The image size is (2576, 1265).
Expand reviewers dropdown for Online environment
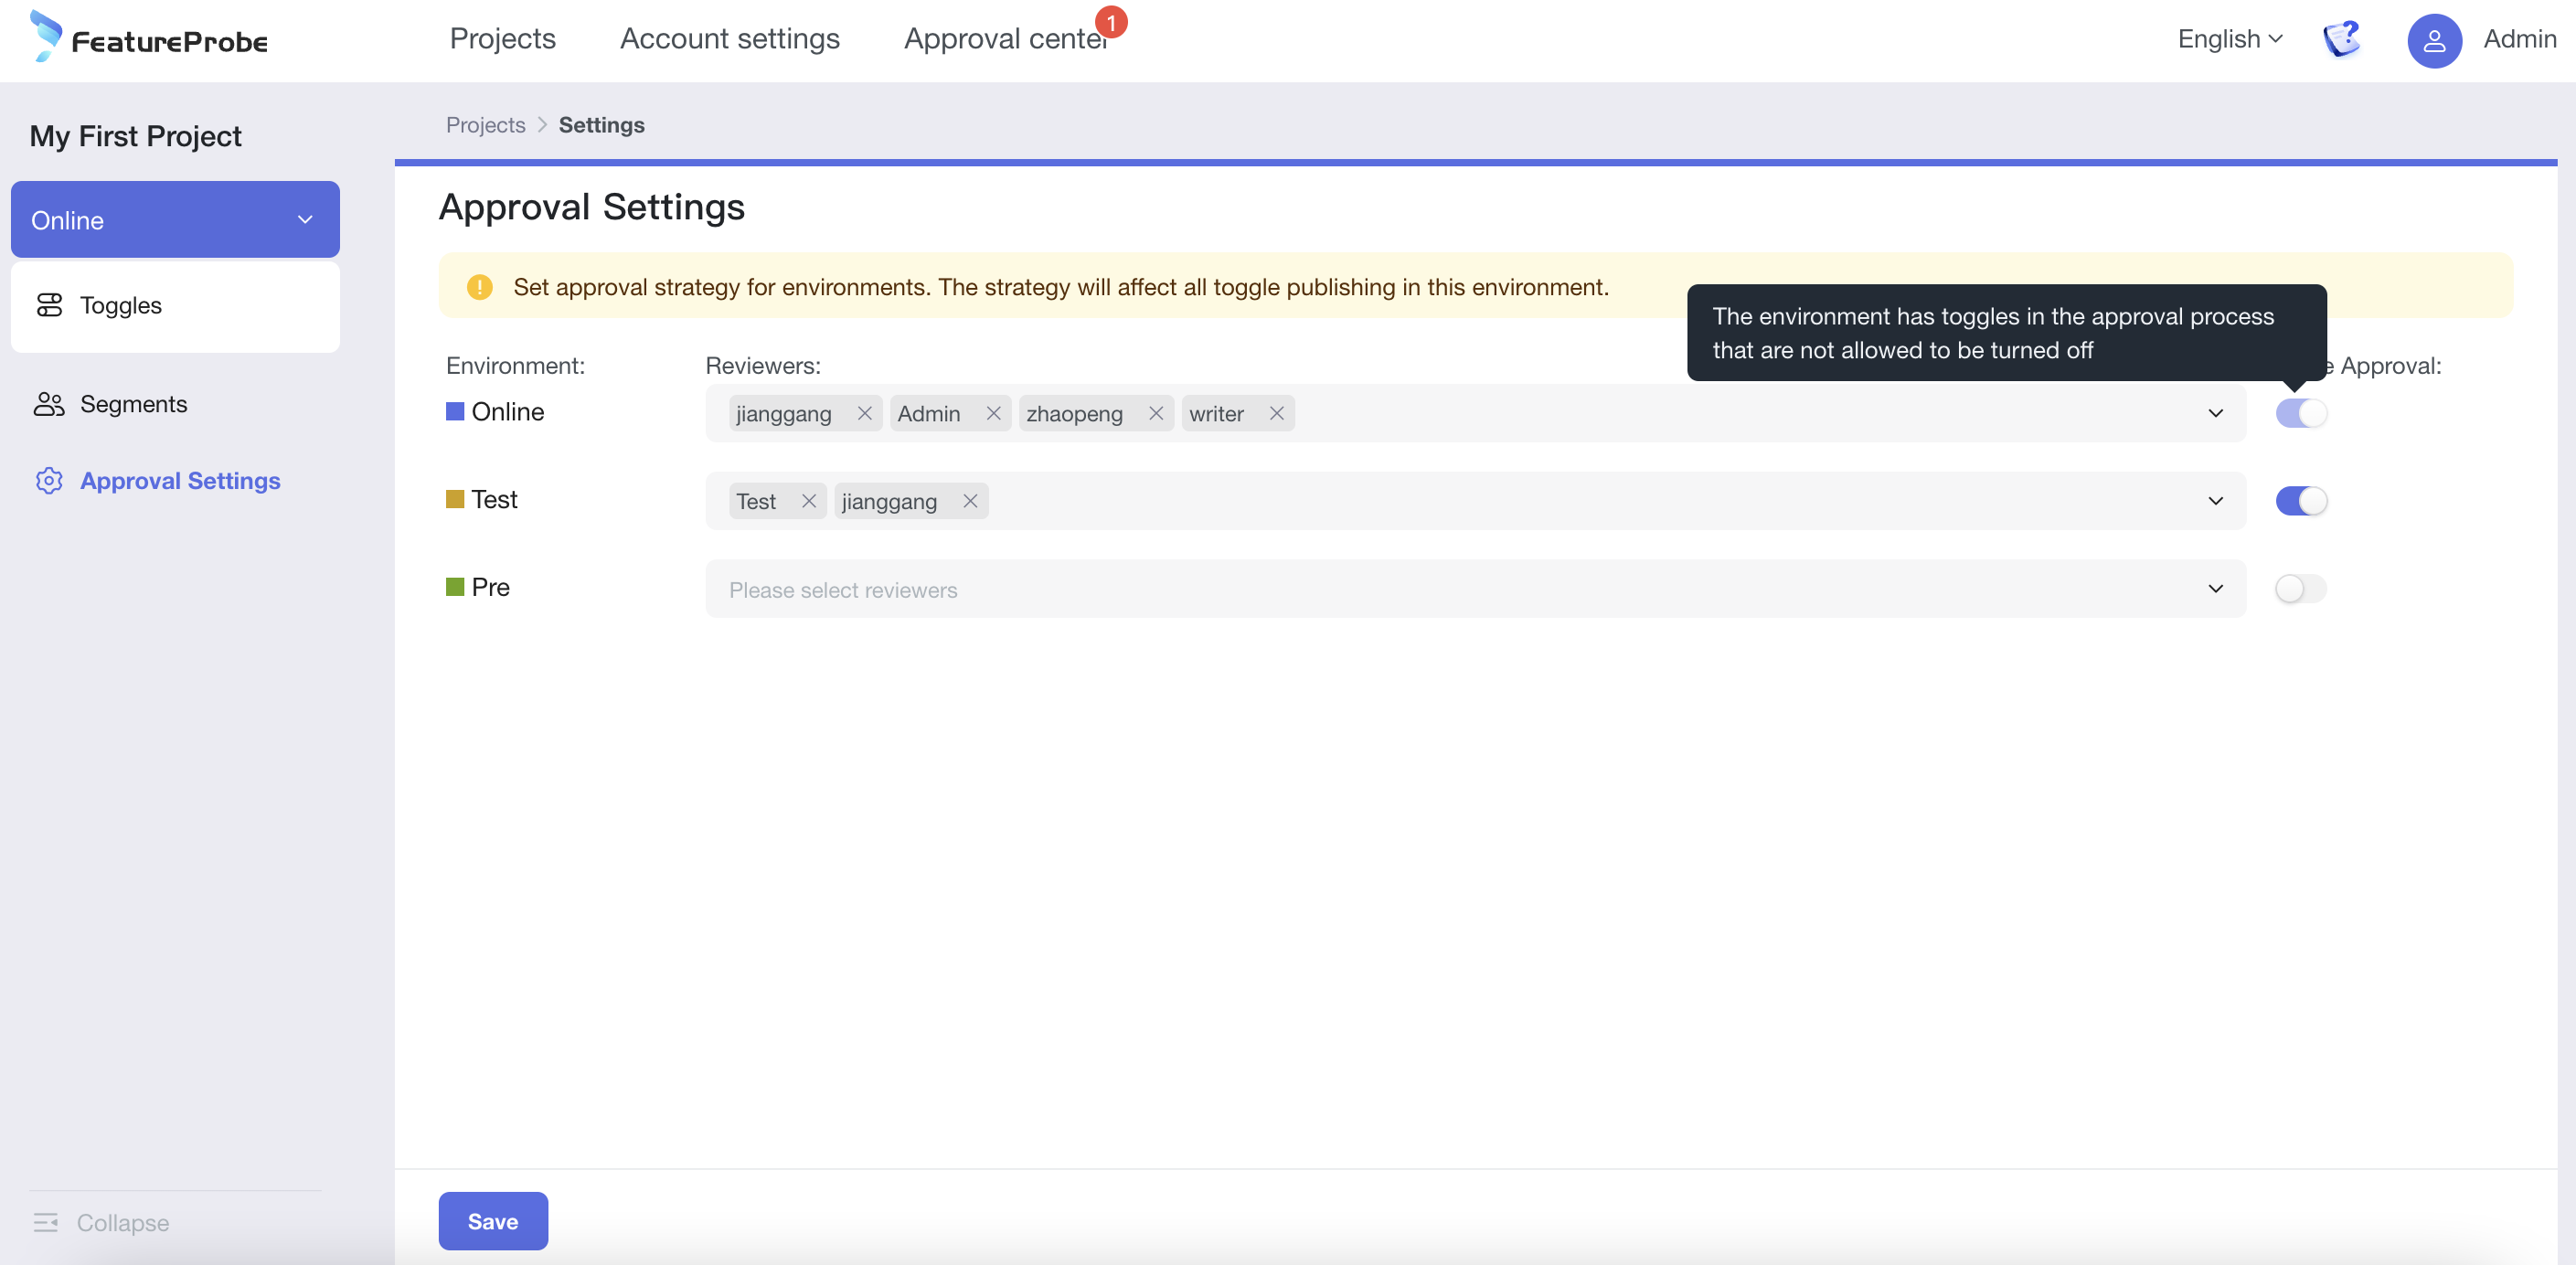(x=2216, y=412)
